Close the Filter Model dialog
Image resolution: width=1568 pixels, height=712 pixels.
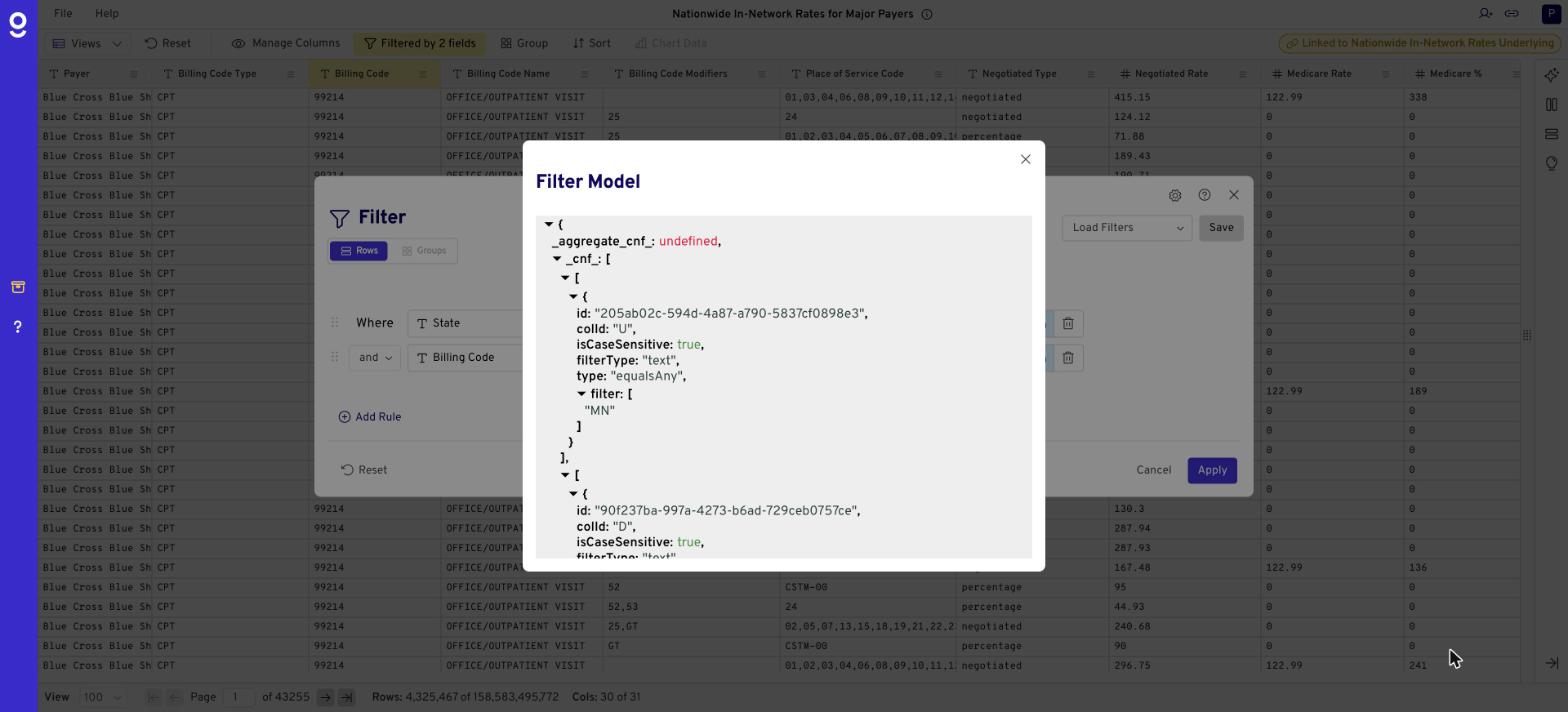1025,159
